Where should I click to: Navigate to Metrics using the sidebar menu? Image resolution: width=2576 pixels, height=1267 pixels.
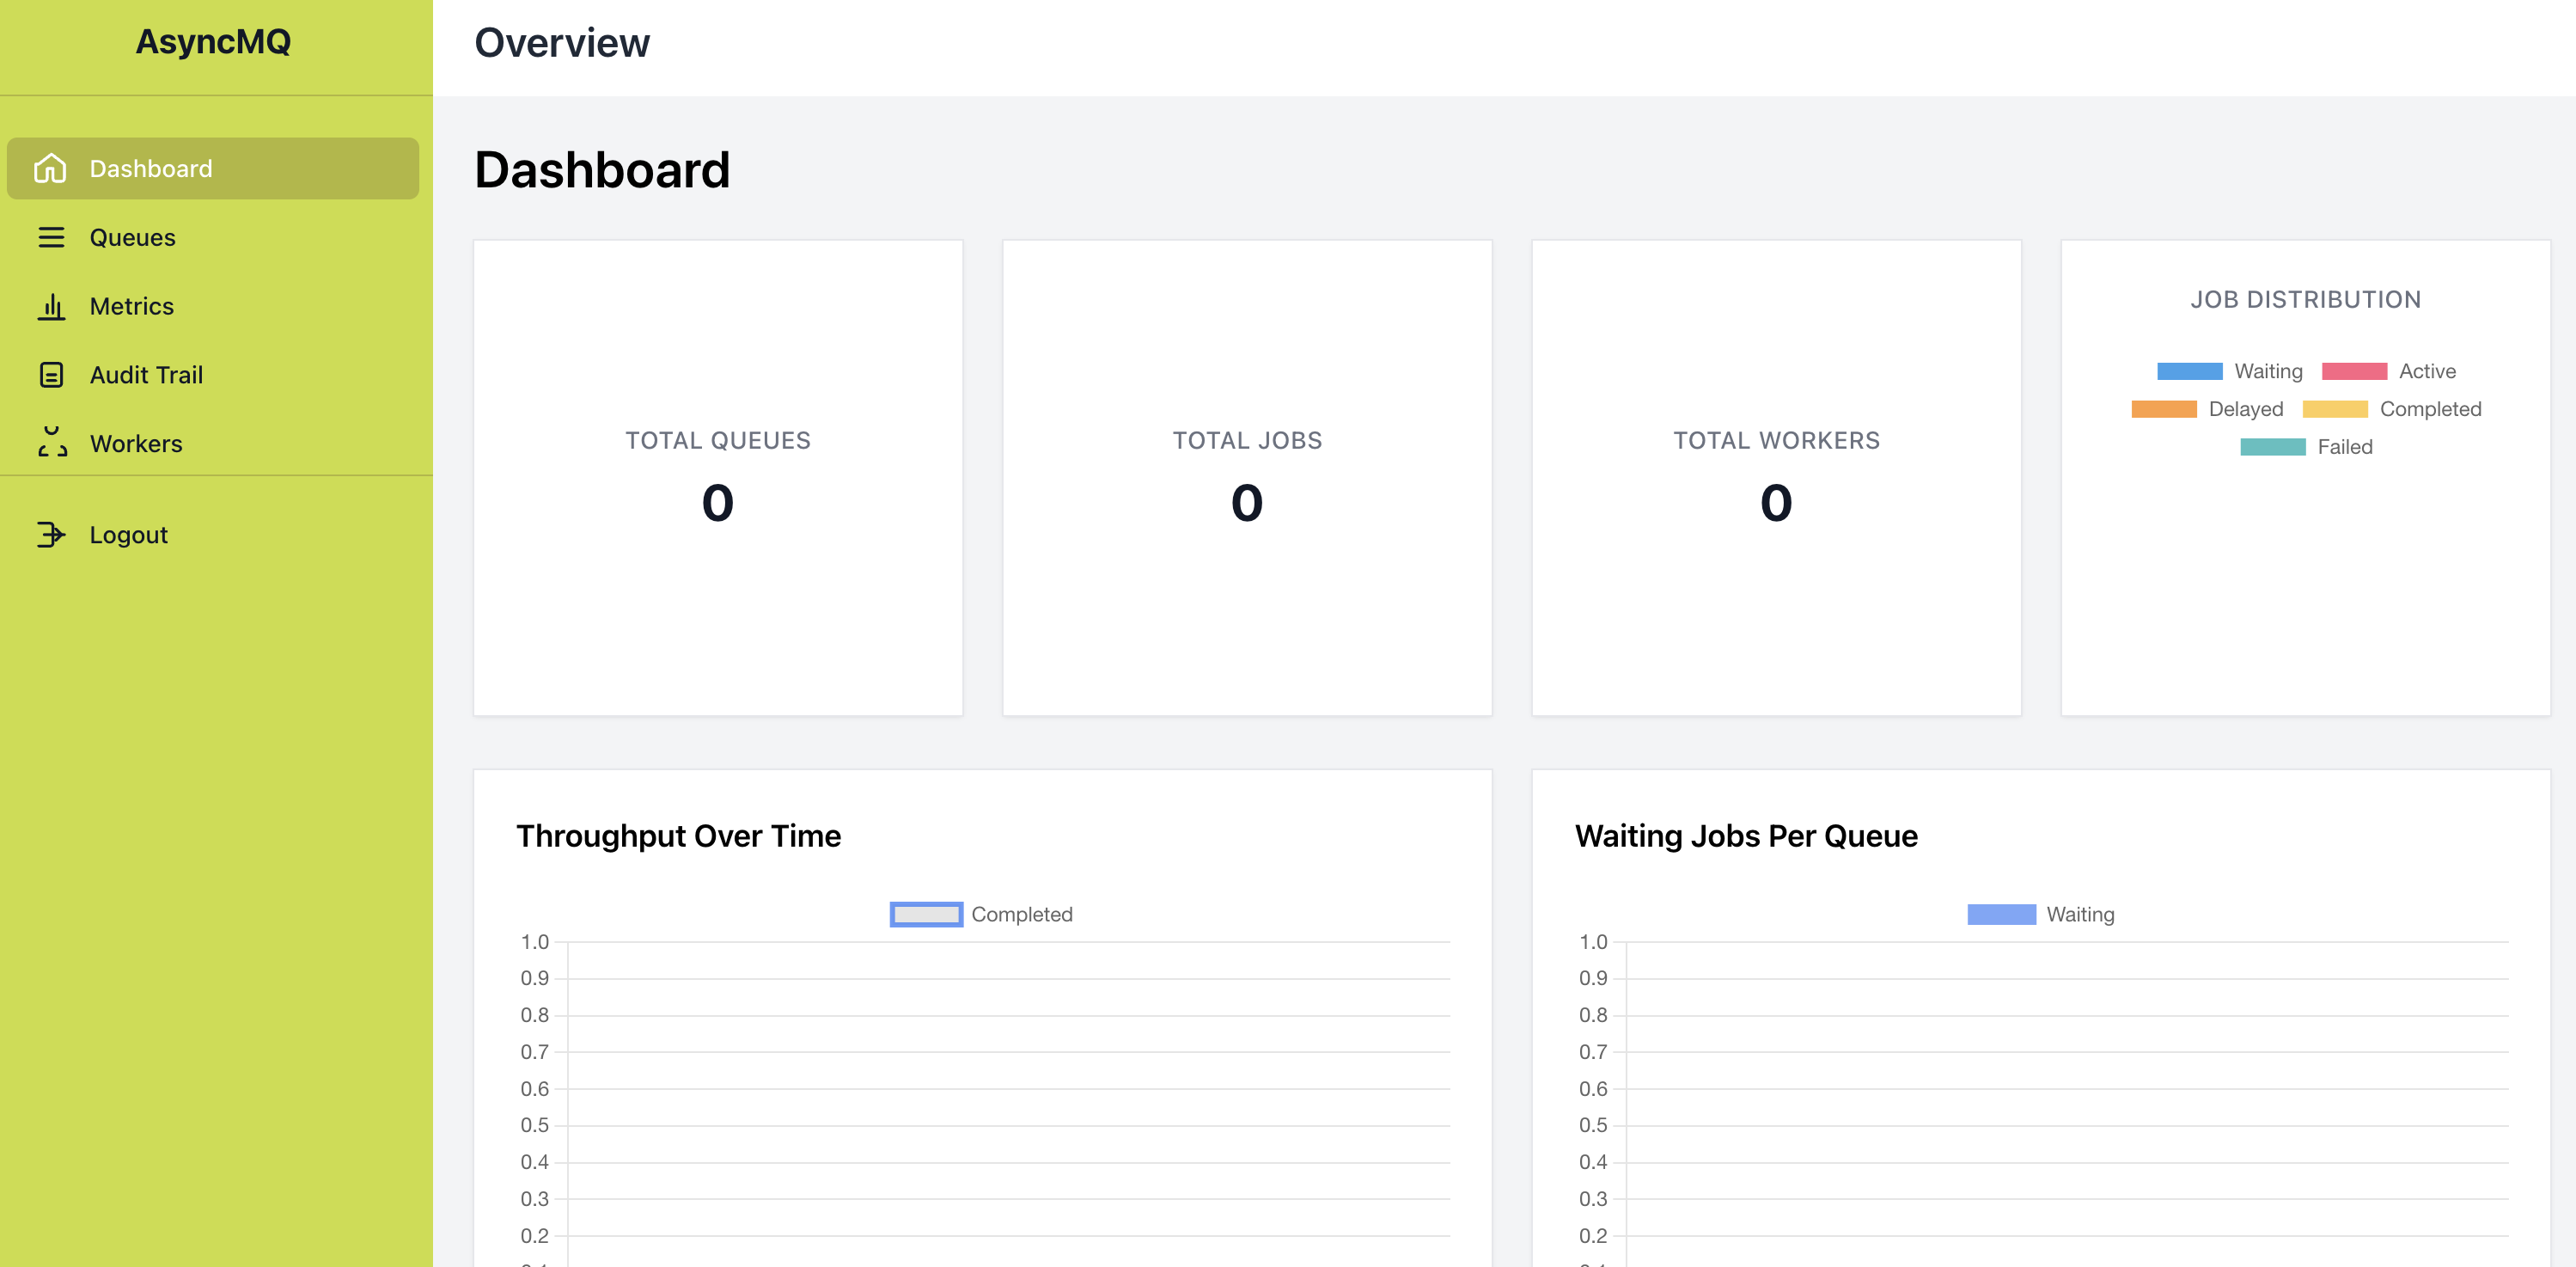coord(131,306)
